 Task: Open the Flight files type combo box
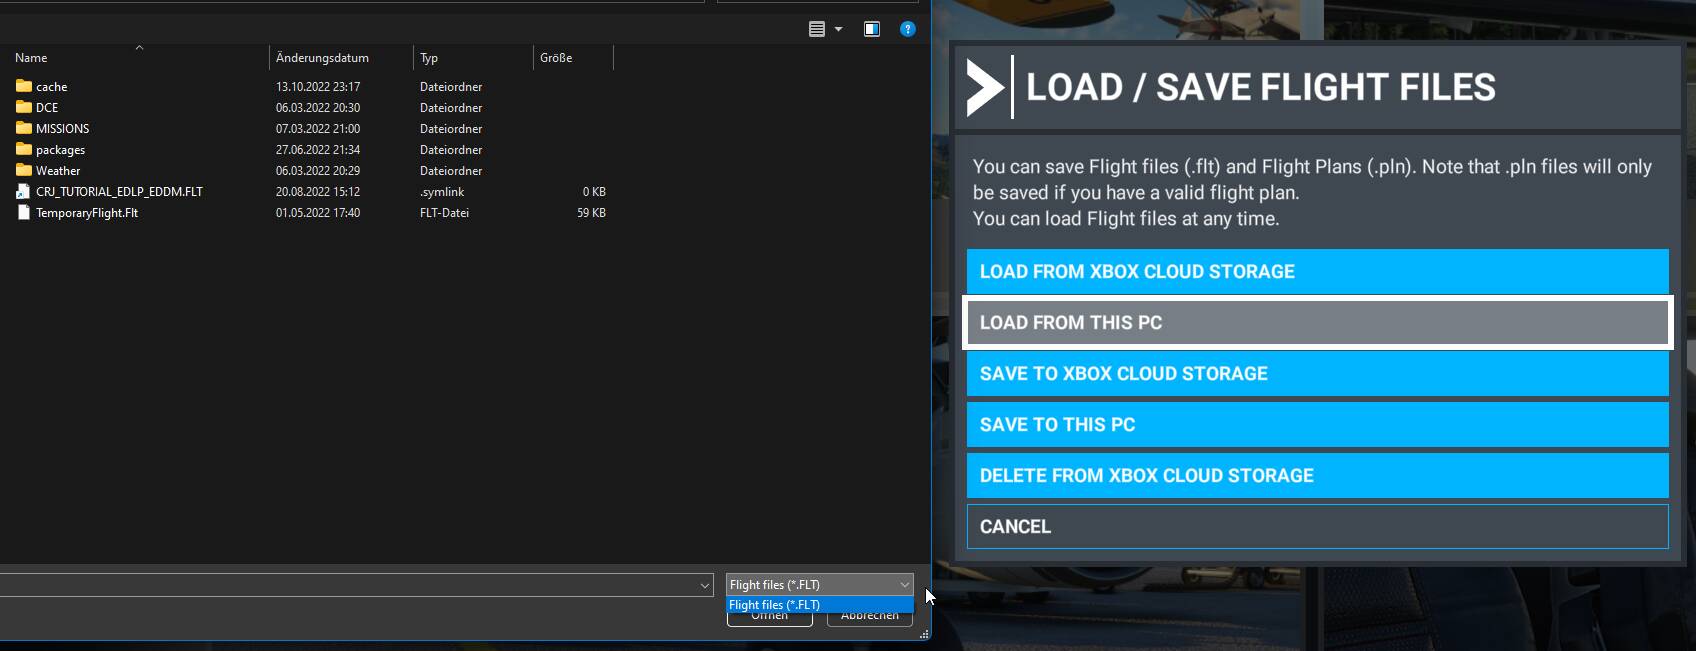coord(819,585)
